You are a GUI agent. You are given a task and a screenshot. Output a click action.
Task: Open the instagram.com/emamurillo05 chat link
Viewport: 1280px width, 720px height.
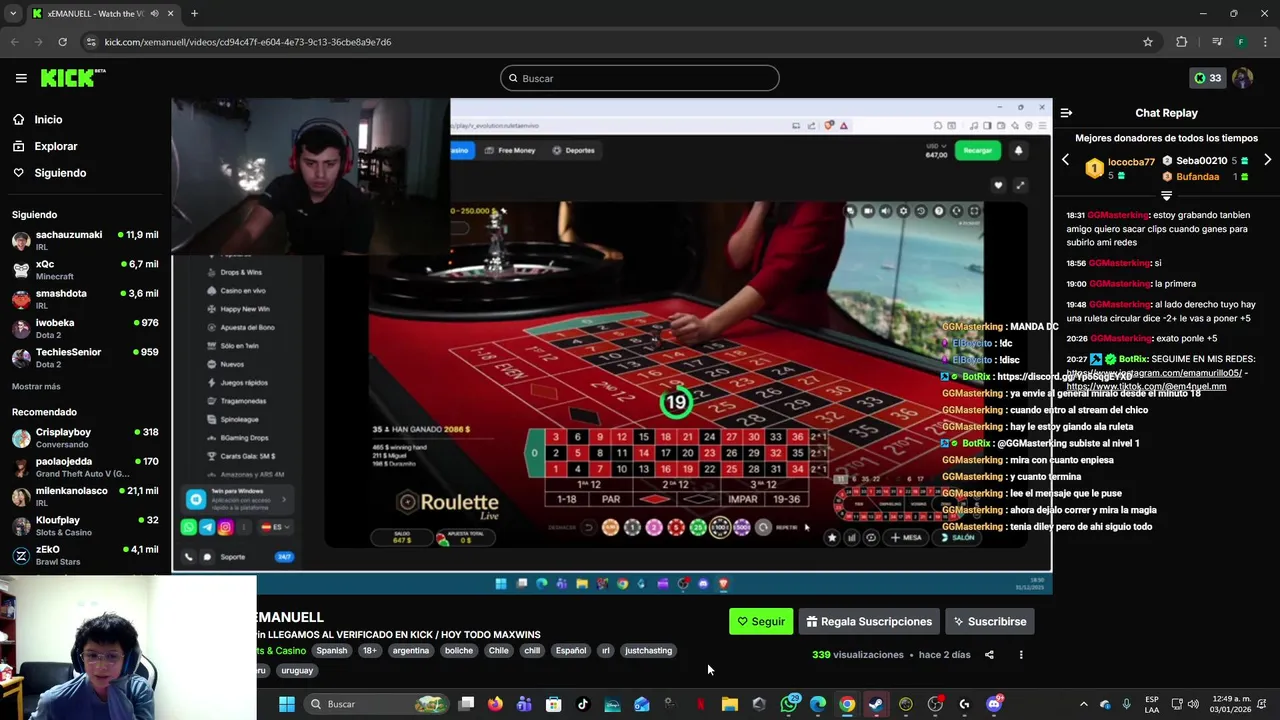pyautogui.click(x=1154, y=373)
